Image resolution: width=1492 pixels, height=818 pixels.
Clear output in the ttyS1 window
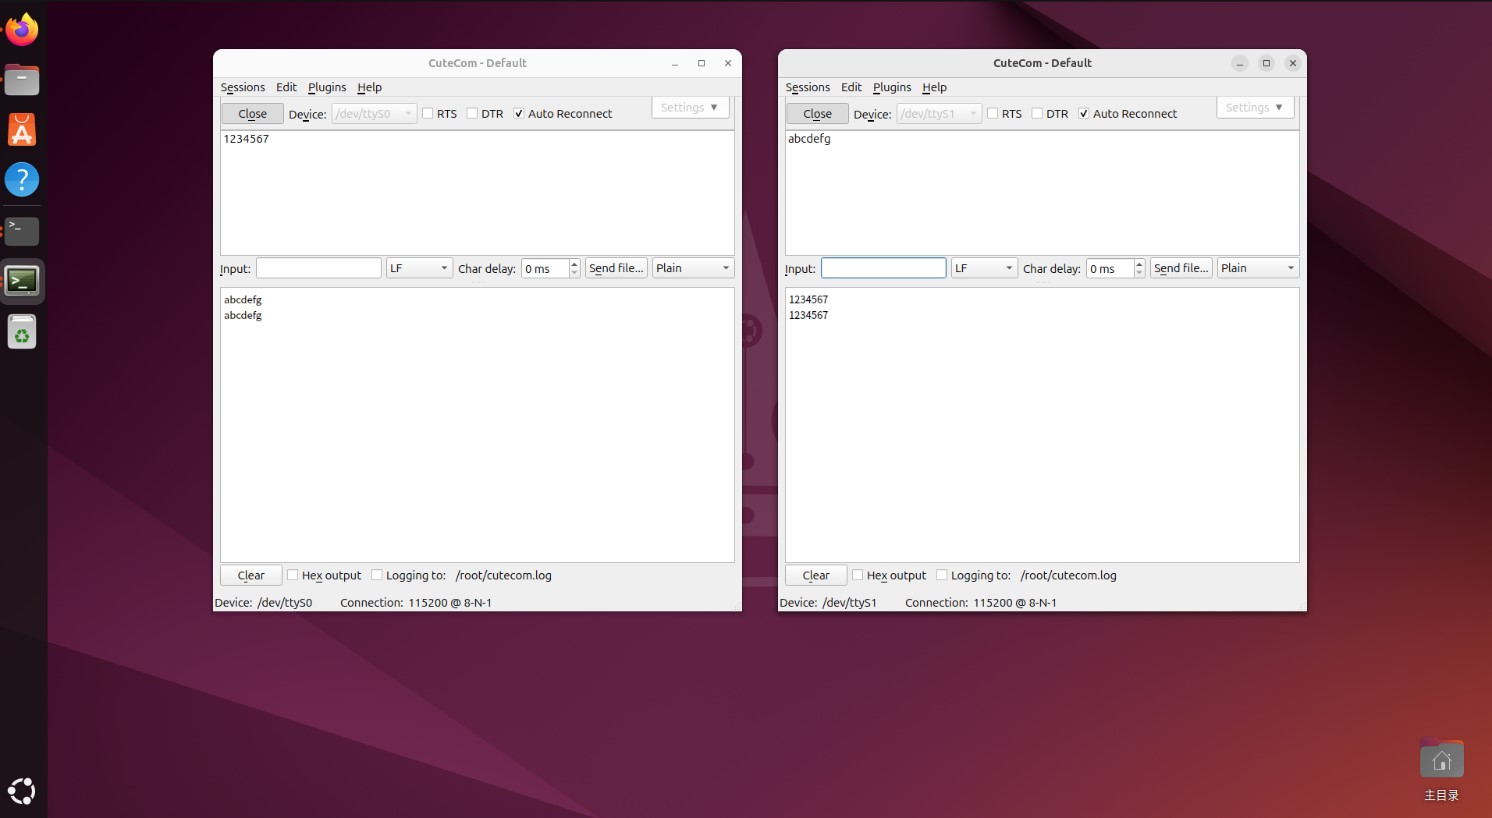click(x=816, y=575)
